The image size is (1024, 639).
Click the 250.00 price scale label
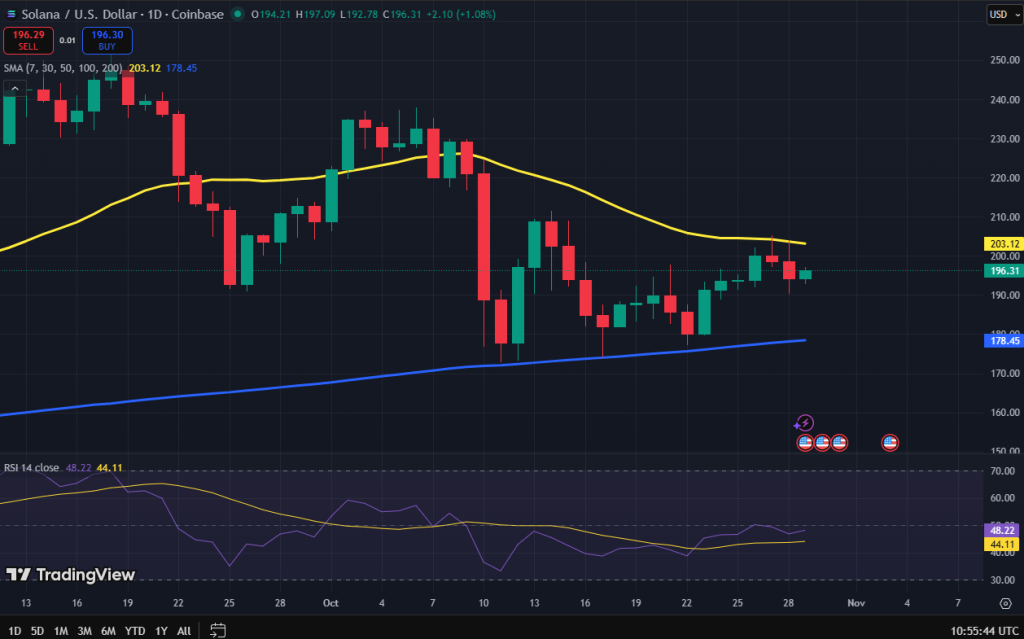(x=1004, y=60)
